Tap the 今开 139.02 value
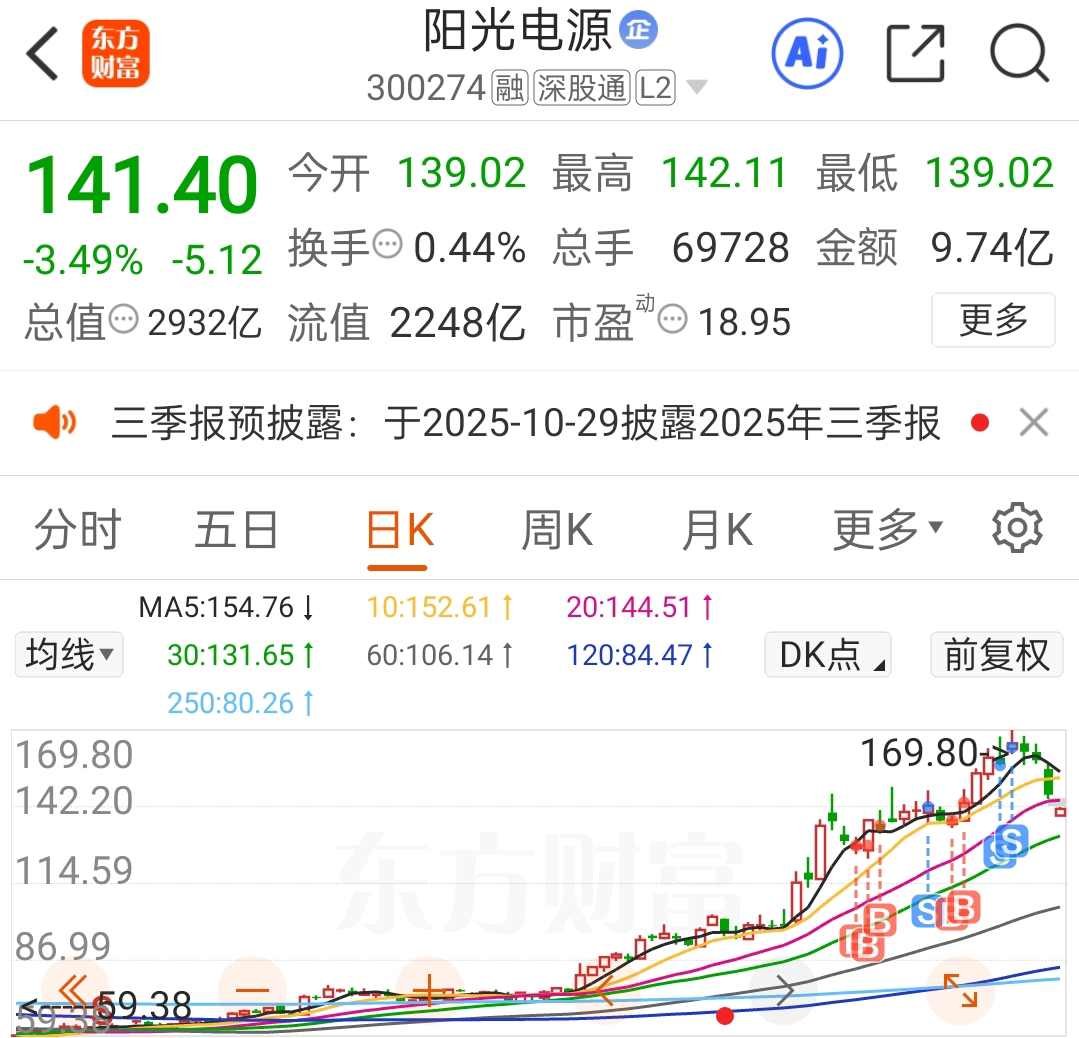Image resolution: width=1079 pixels, height=1038 pixels. click(461, 172)
